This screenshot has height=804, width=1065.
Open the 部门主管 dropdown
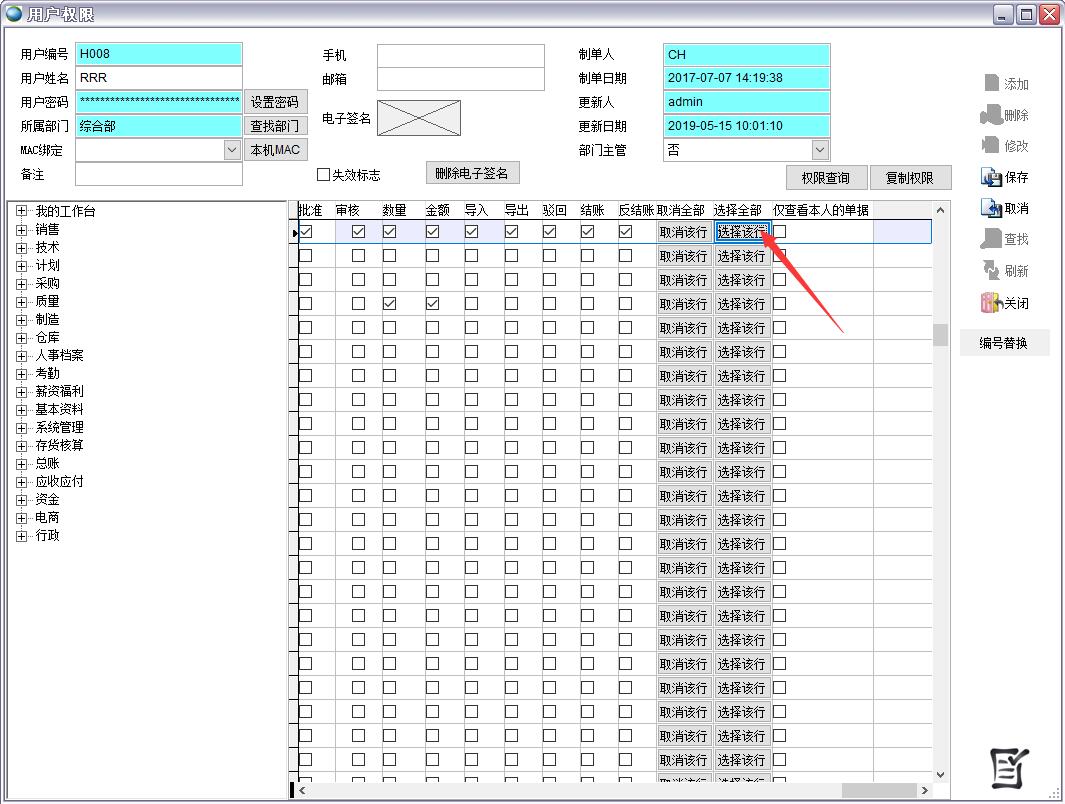pyautogui.click(x=820, y=150)
